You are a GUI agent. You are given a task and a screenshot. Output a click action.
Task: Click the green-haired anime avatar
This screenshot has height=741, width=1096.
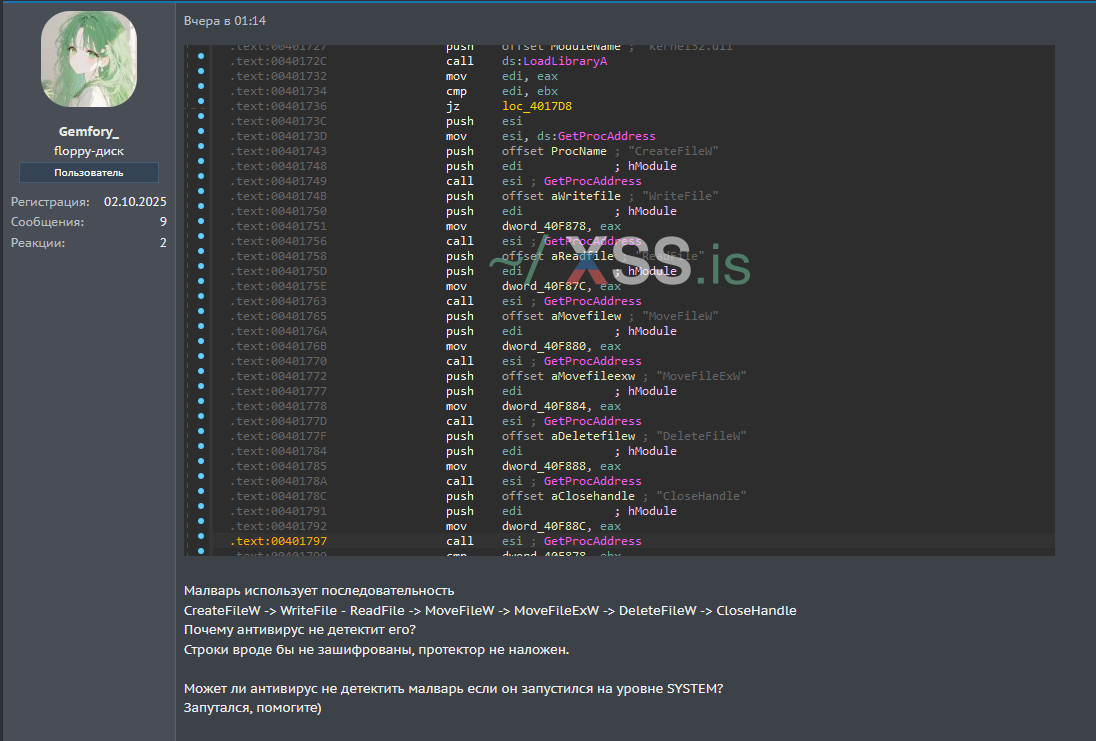coord(89,61)
